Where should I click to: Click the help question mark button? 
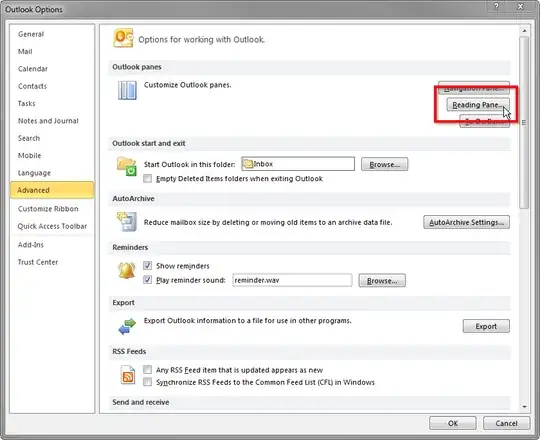pos(496,6)
